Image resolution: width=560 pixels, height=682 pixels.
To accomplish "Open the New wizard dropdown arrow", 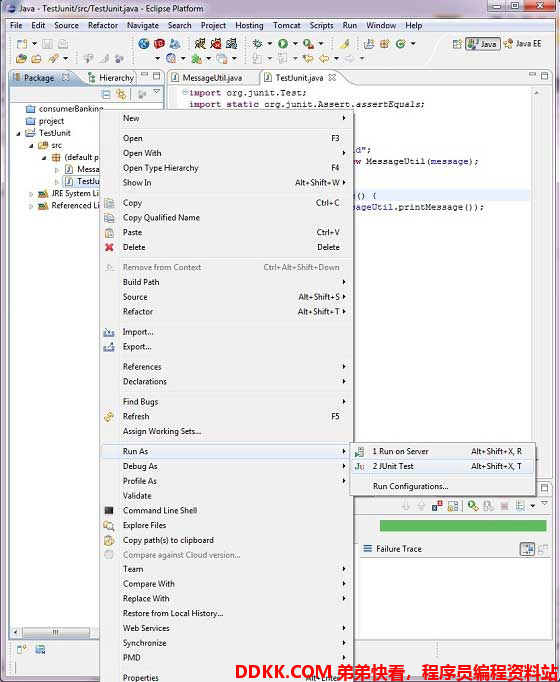I will click(x=34, y=44).
